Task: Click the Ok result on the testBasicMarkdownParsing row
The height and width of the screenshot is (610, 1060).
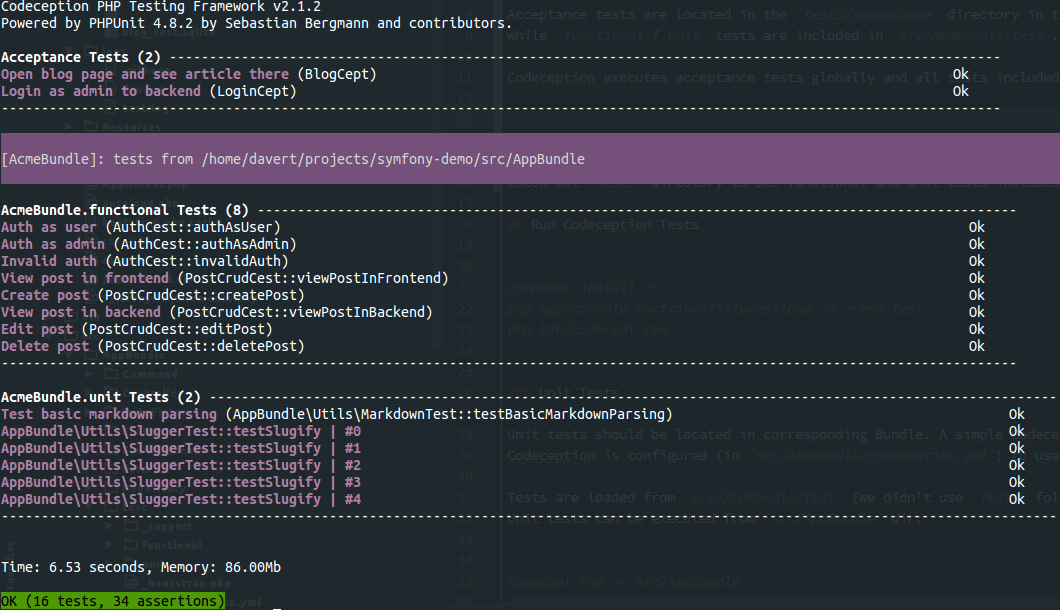Action: [1017, 414]
